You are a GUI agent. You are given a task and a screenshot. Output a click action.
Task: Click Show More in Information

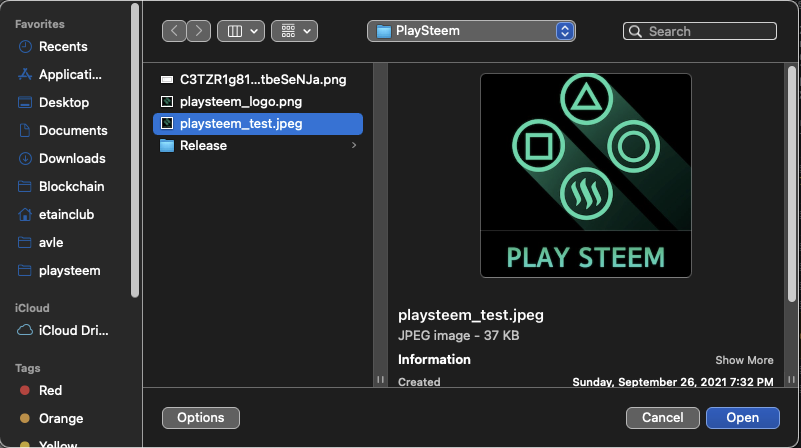[744, 360]
